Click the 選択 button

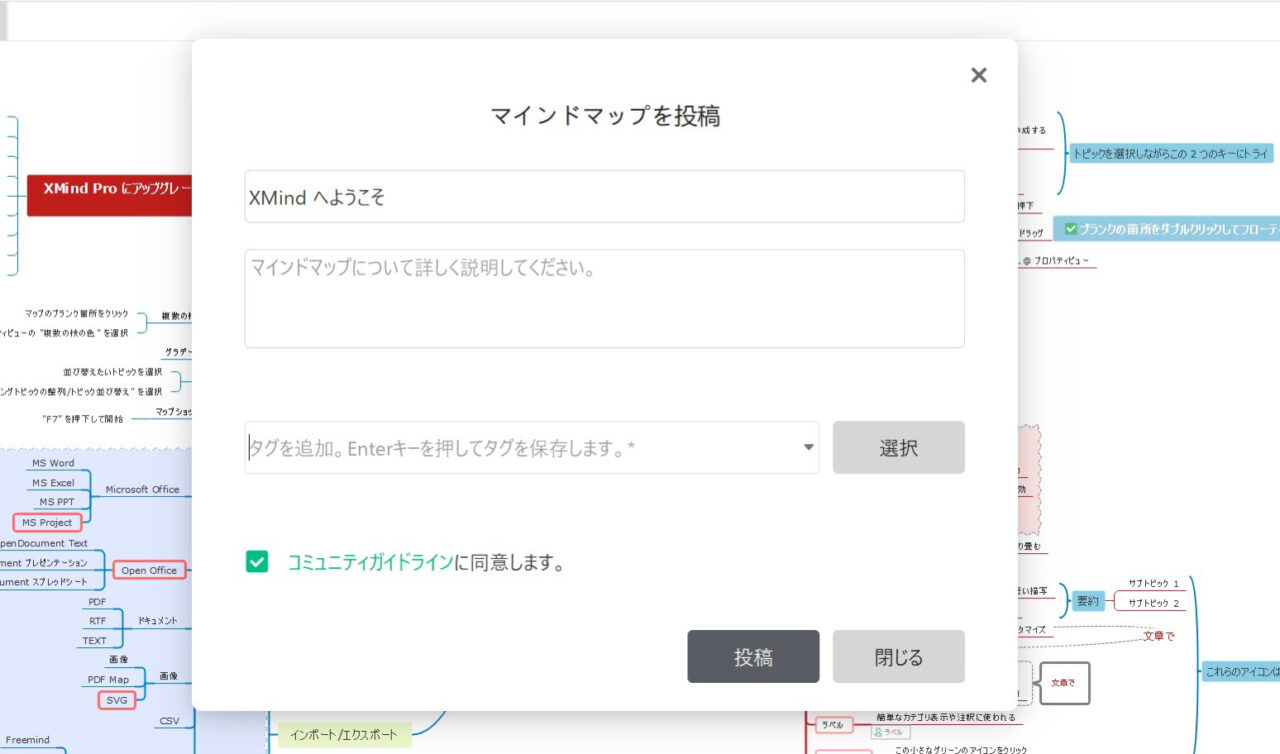tap(898, 448)
